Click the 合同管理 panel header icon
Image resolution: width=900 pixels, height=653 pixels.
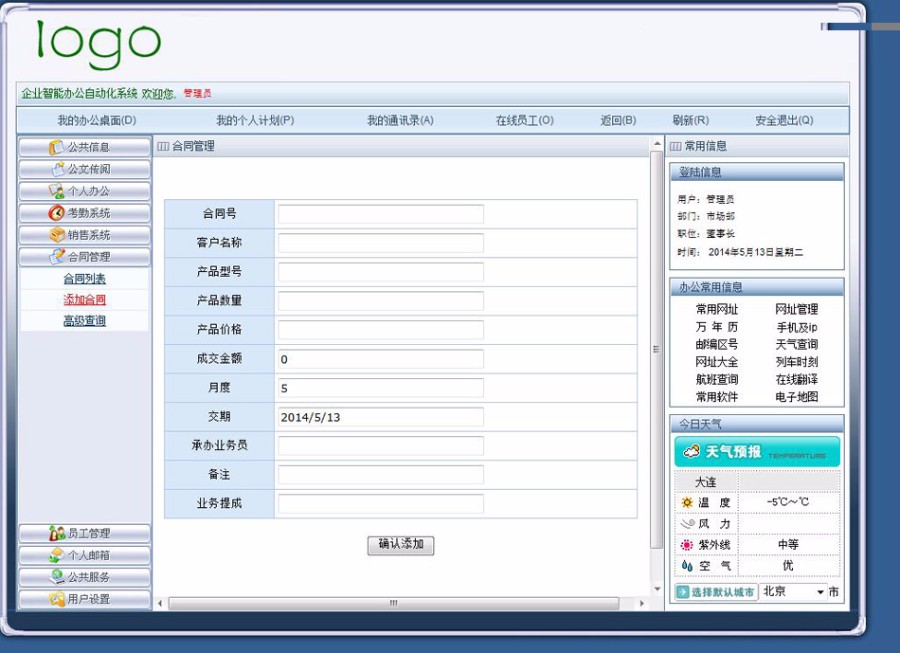[163, 146]
